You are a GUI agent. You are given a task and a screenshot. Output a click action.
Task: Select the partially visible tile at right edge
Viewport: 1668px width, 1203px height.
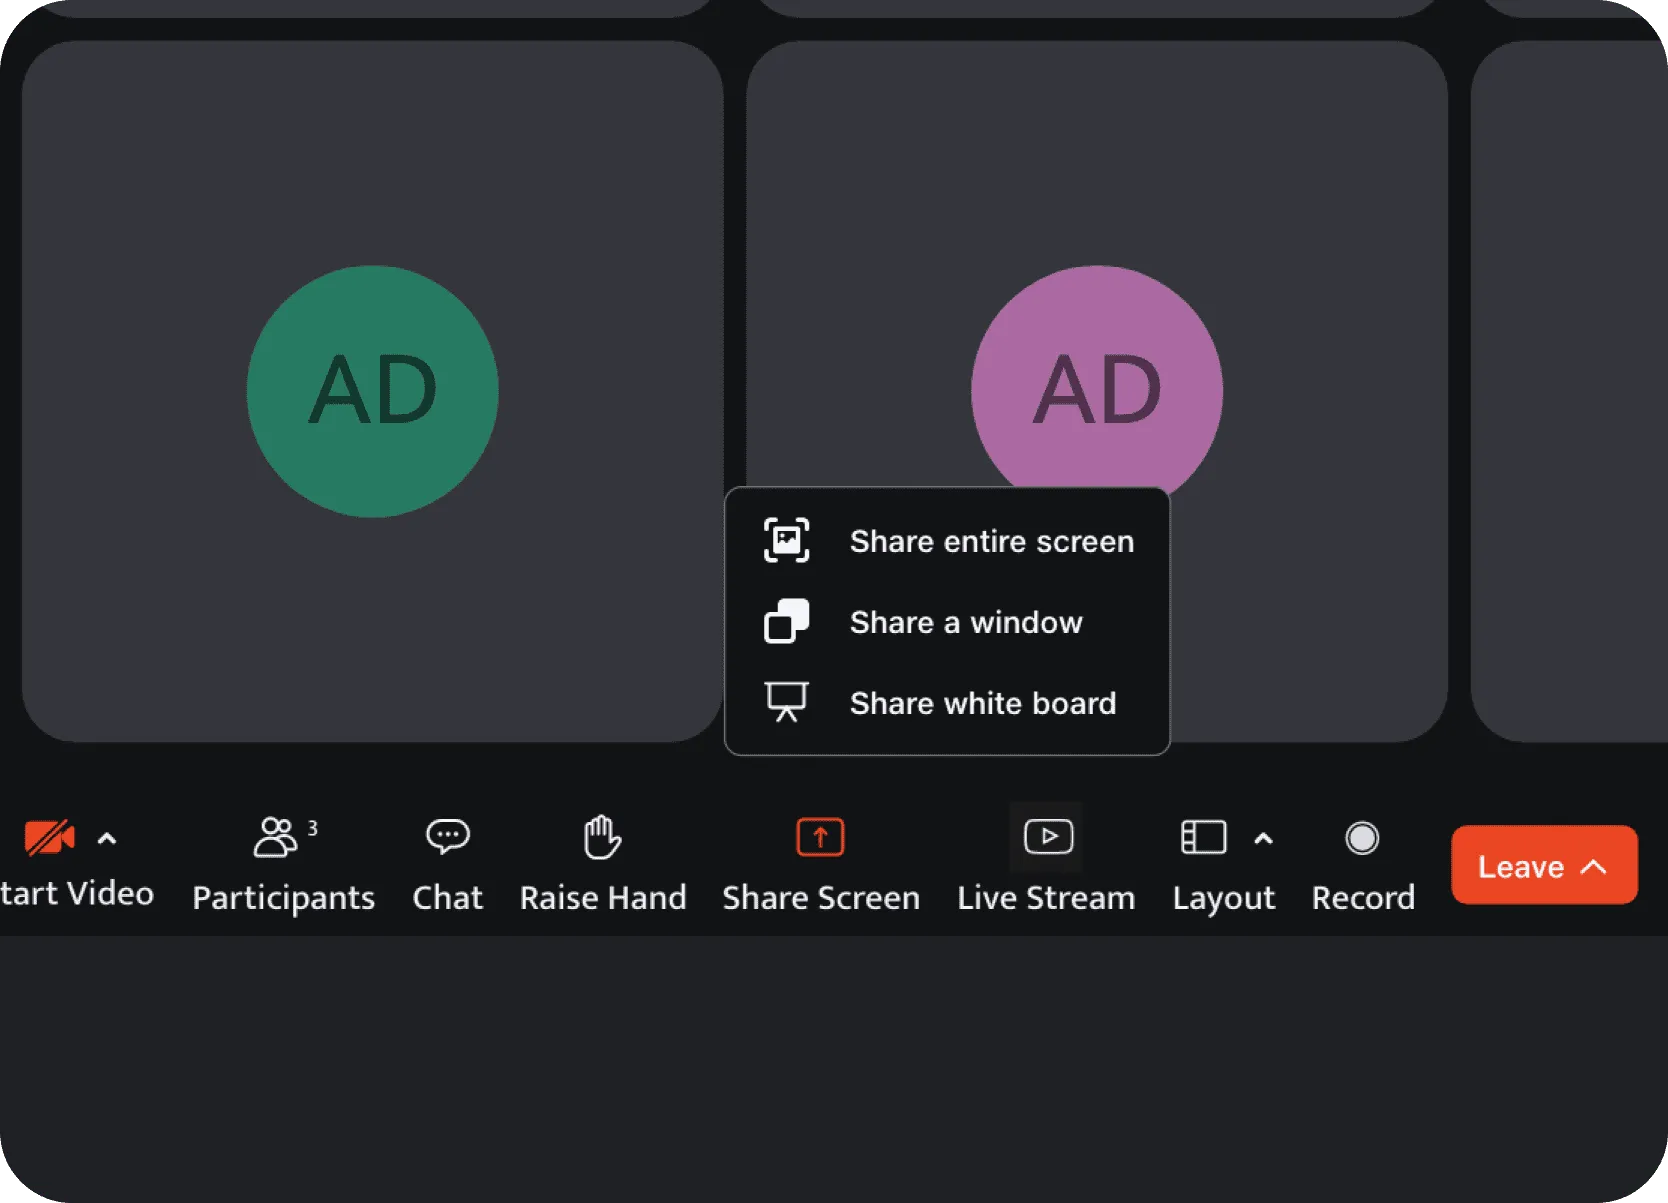[x=1570, y=391]
